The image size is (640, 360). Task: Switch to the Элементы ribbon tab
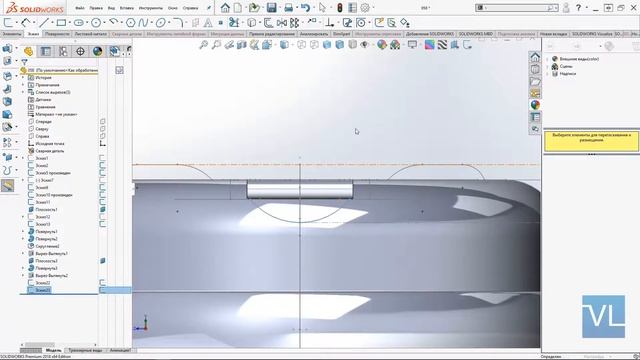pos(11,34)
